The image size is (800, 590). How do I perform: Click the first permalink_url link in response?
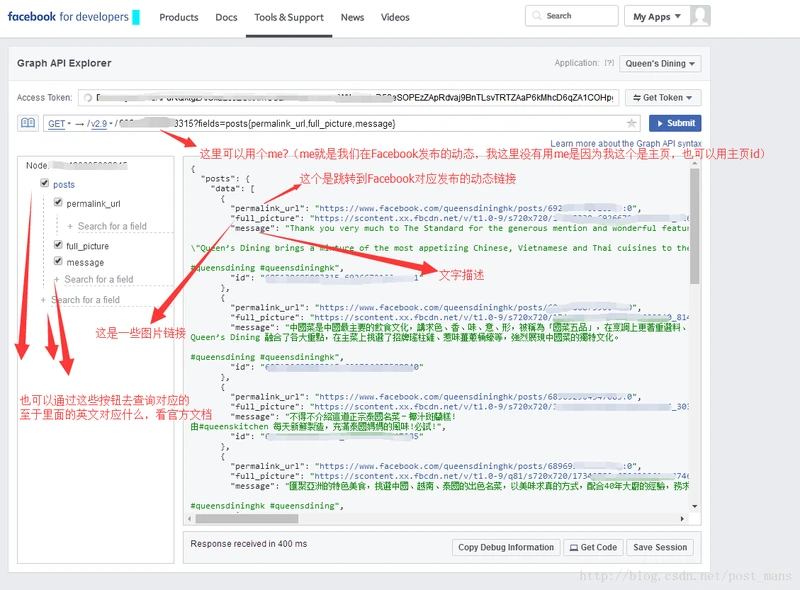pos(476,208)
